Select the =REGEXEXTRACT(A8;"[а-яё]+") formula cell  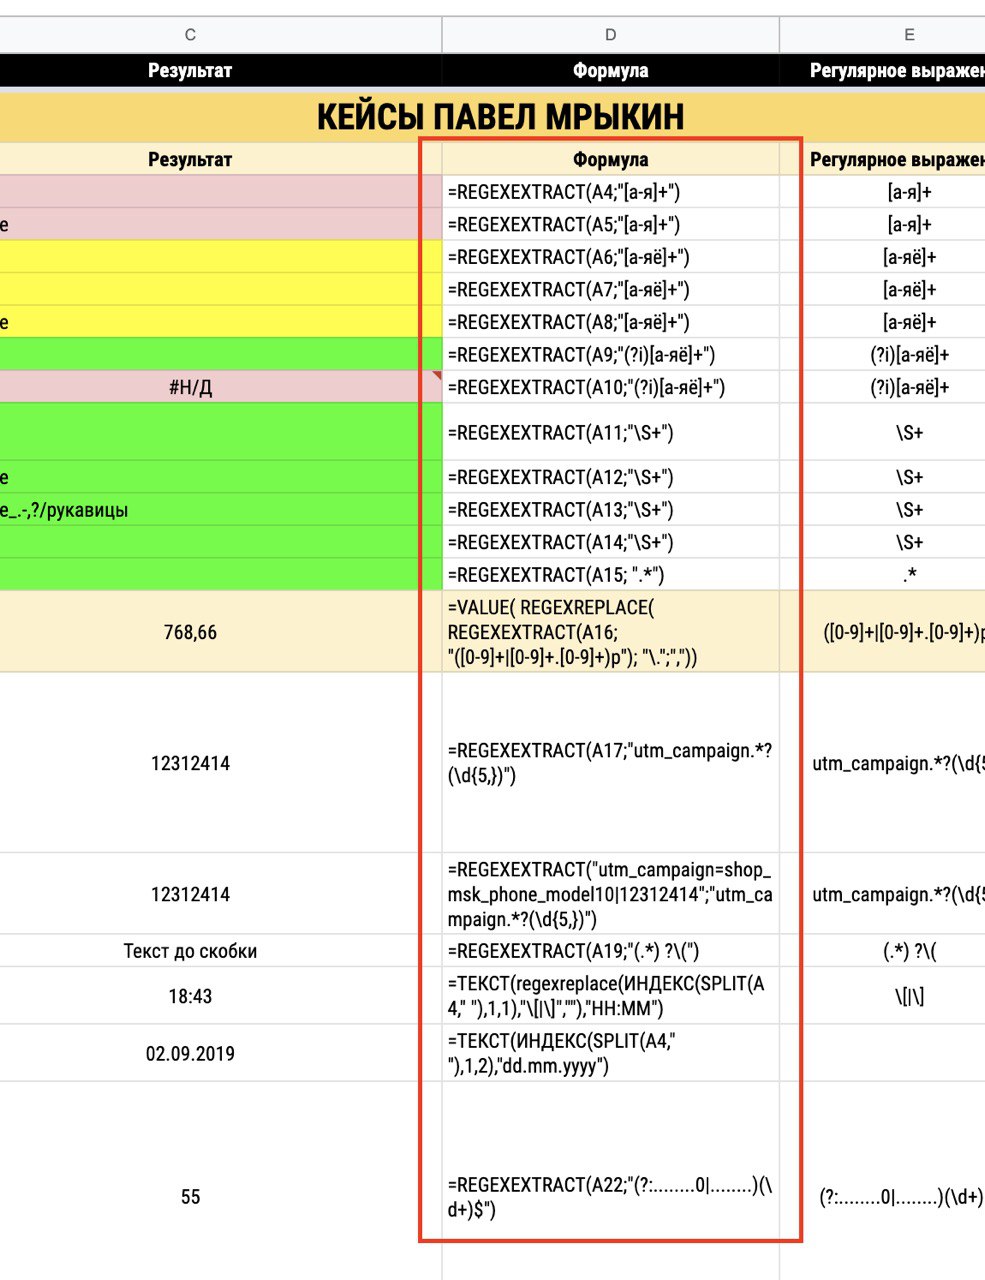[x=610, y=322]
